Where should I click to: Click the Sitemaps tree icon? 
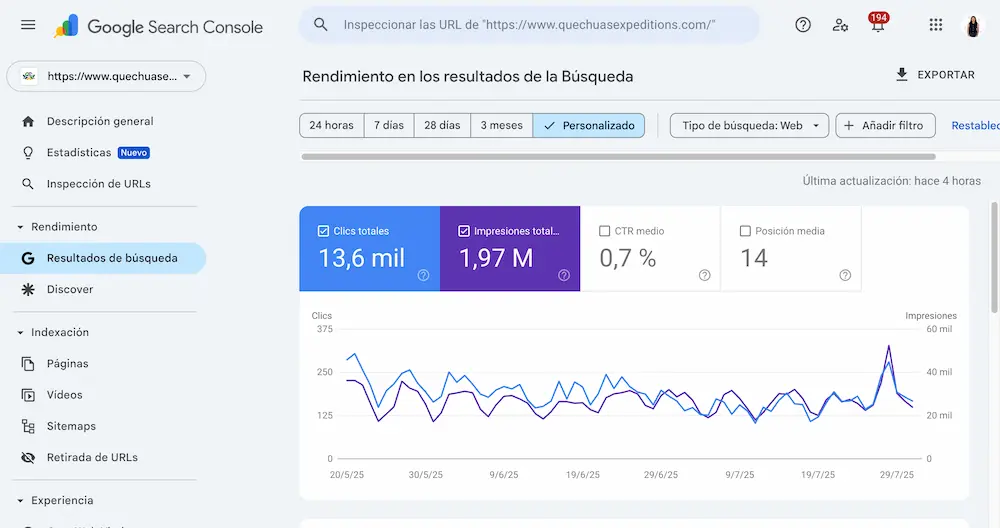click(x=28, y=426)
